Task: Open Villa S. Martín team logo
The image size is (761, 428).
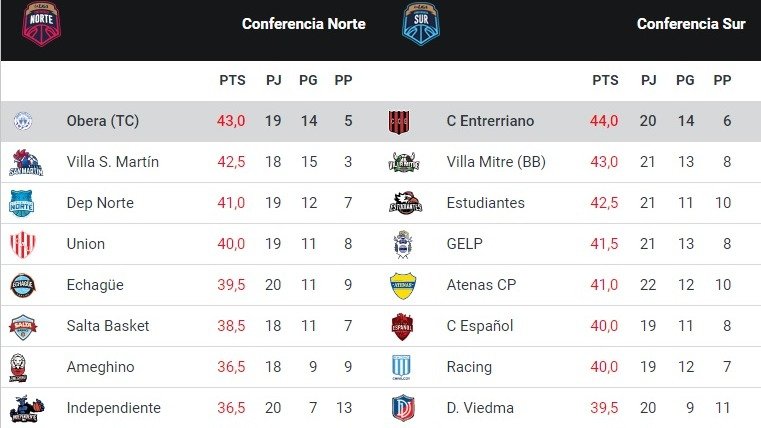Action: click(26, 162)
